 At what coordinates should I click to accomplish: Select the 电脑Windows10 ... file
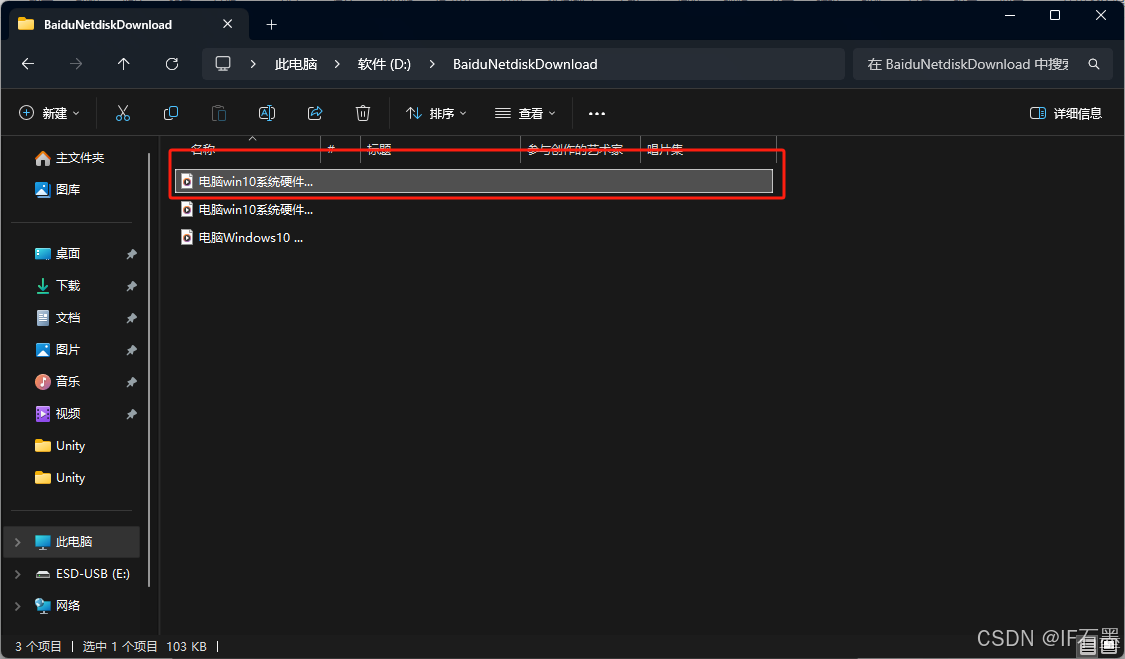coord(241,238)
